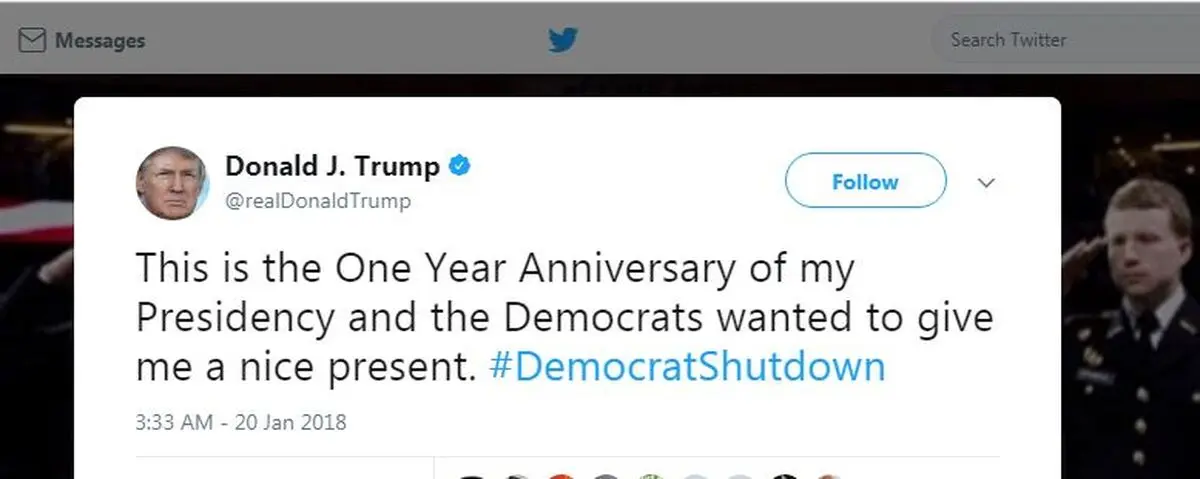Expand the tweet options chevron
This screenshot has height=479, width=1200.
[986, 183]
